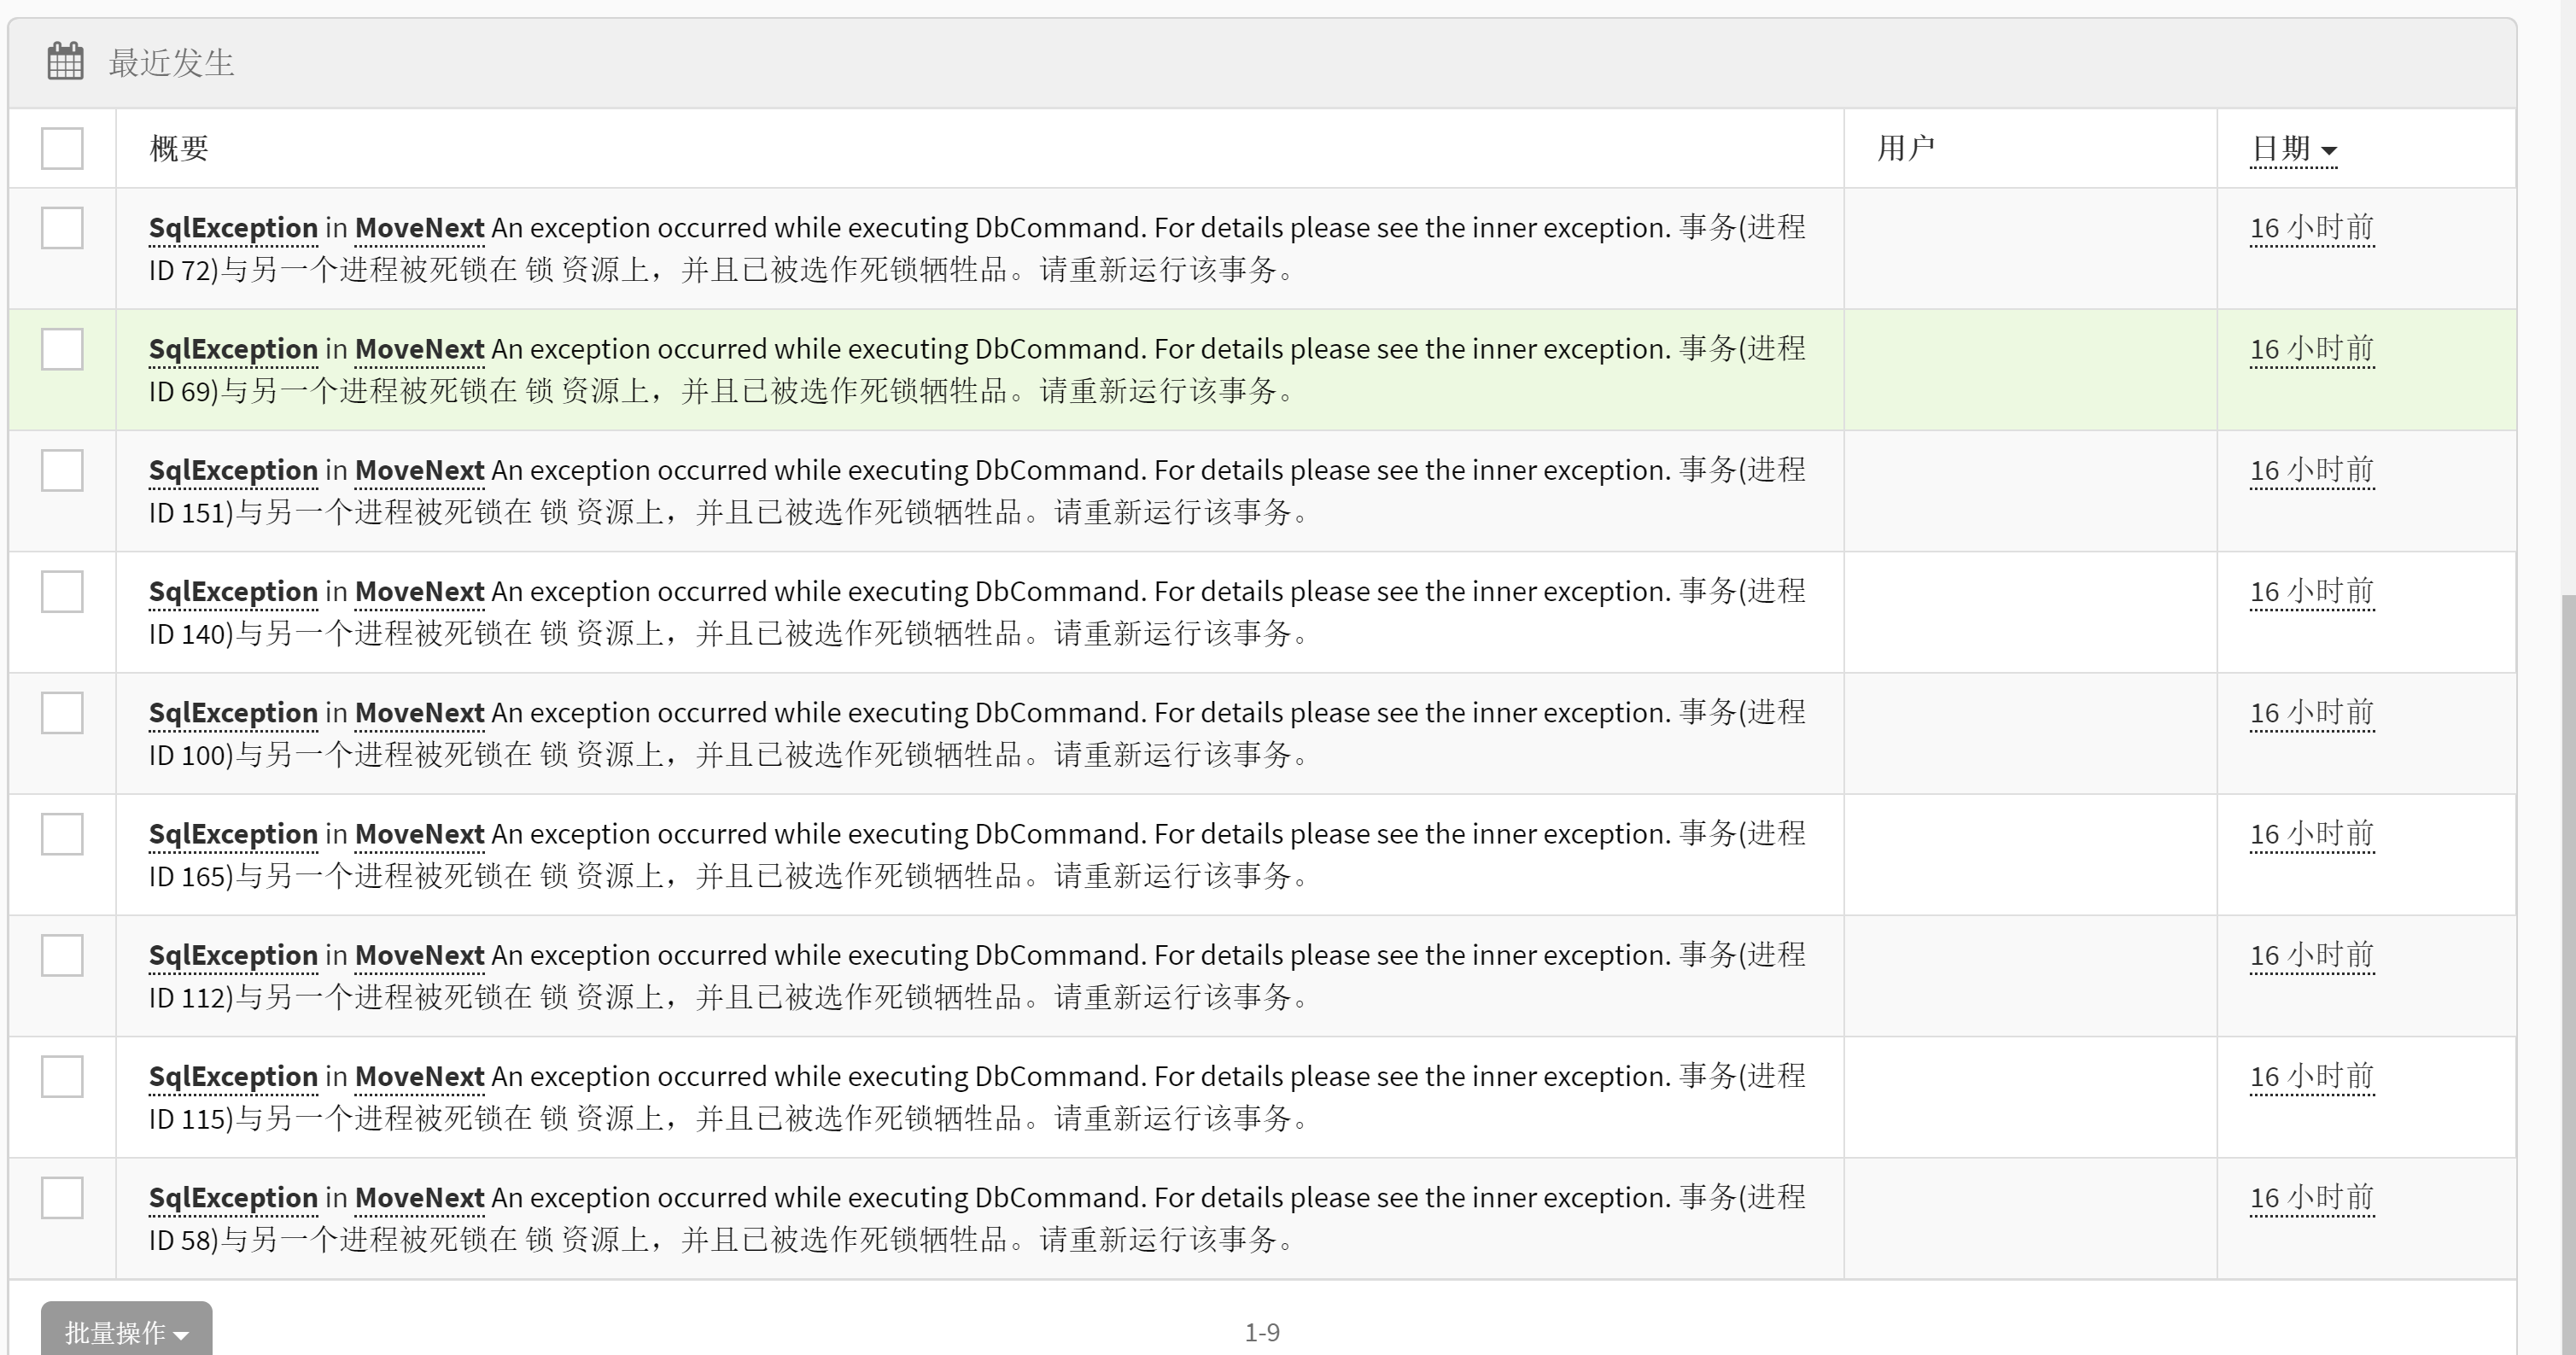The width and height of the screenshot is (2576, 1355).
Task: Open the 批量操作 dropdown menu
Action: point(126,1330)
